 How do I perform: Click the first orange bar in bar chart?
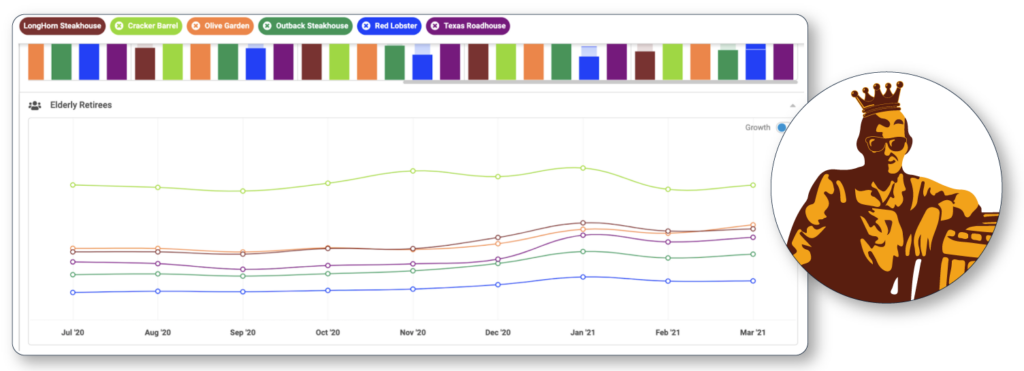pyautogui.click(x=36, y=62)
